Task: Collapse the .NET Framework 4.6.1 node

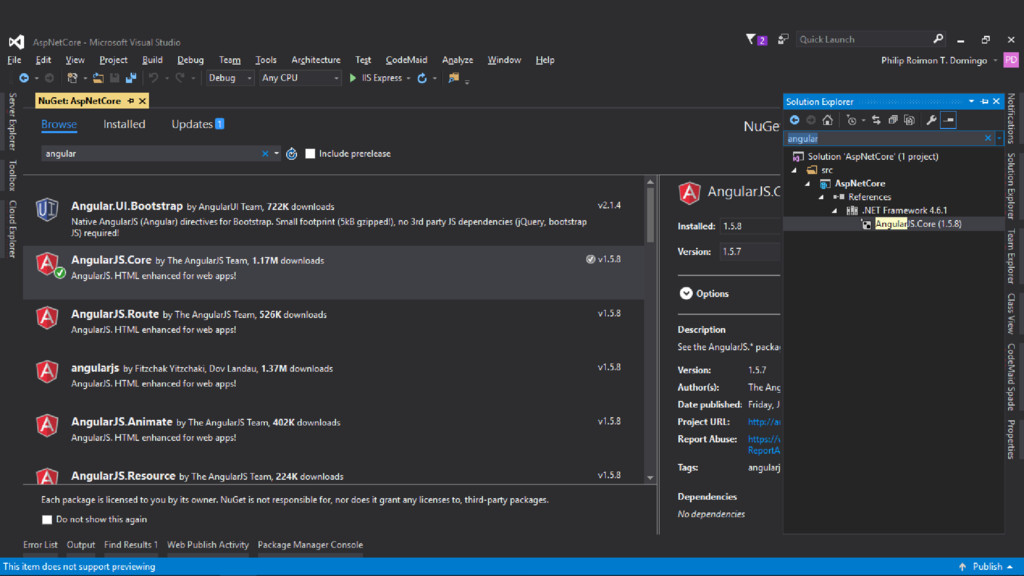Action: 835,211
